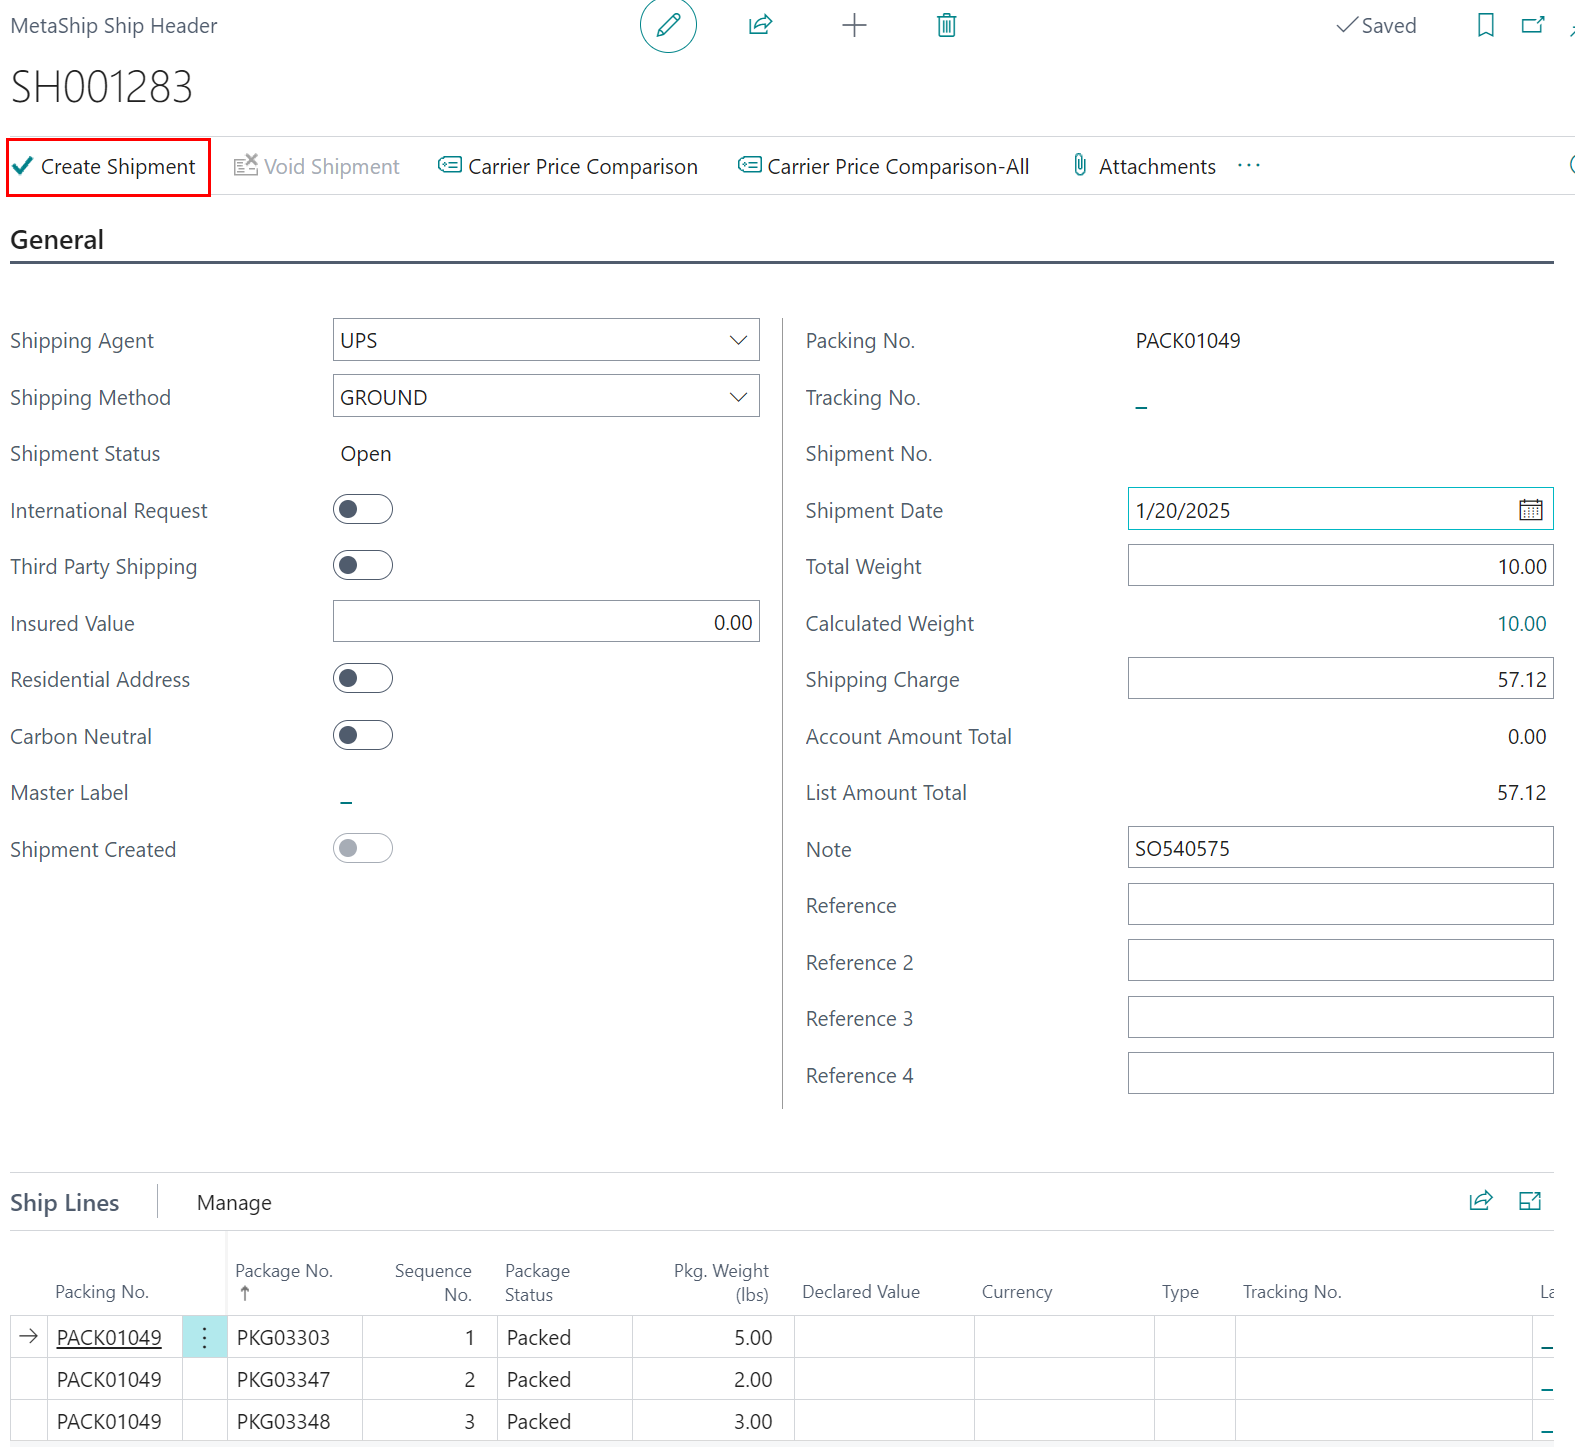The height and width of the screenshot is (1447, 1575).
Task: Click the share icon in header
Action: (x=761, y=25)
